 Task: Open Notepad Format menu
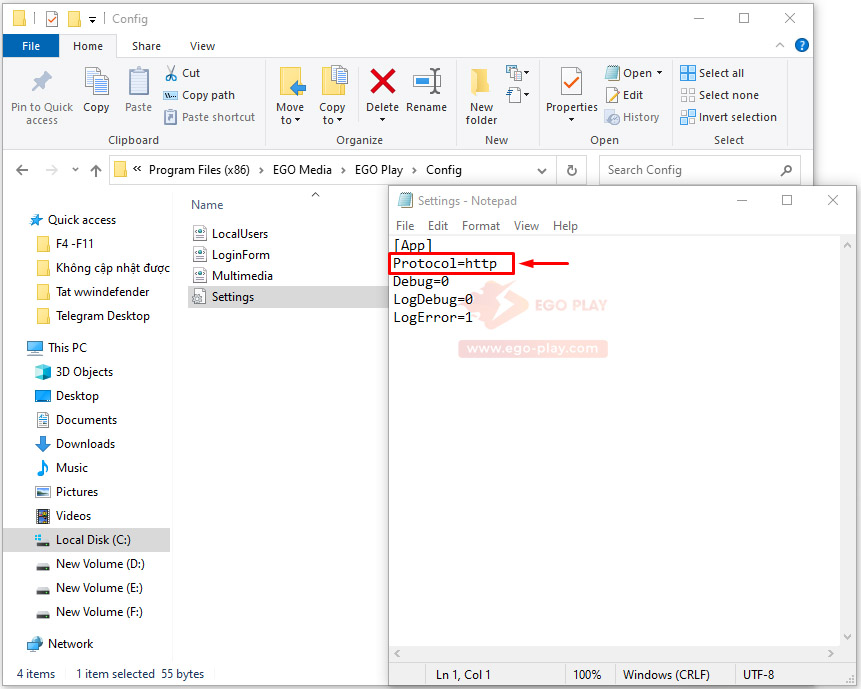point(481,226)
